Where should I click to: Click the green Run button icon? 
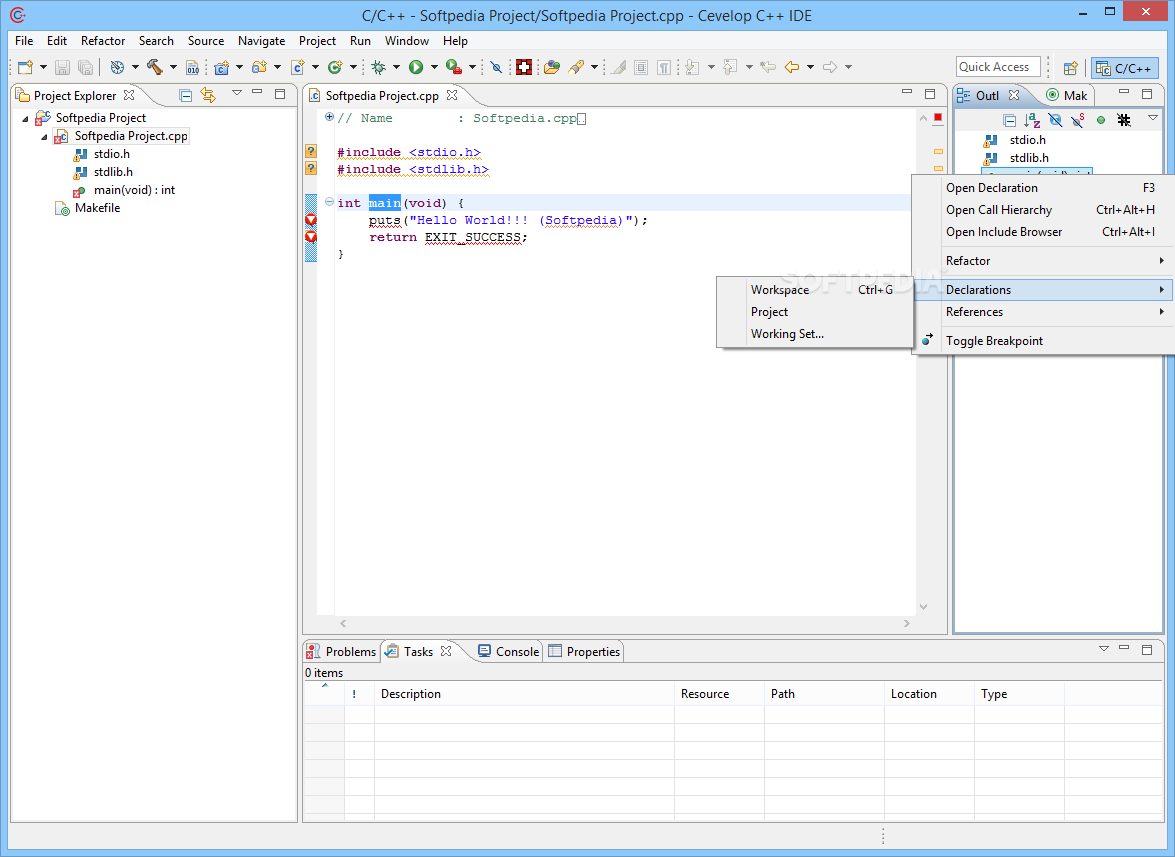point(416,67)
